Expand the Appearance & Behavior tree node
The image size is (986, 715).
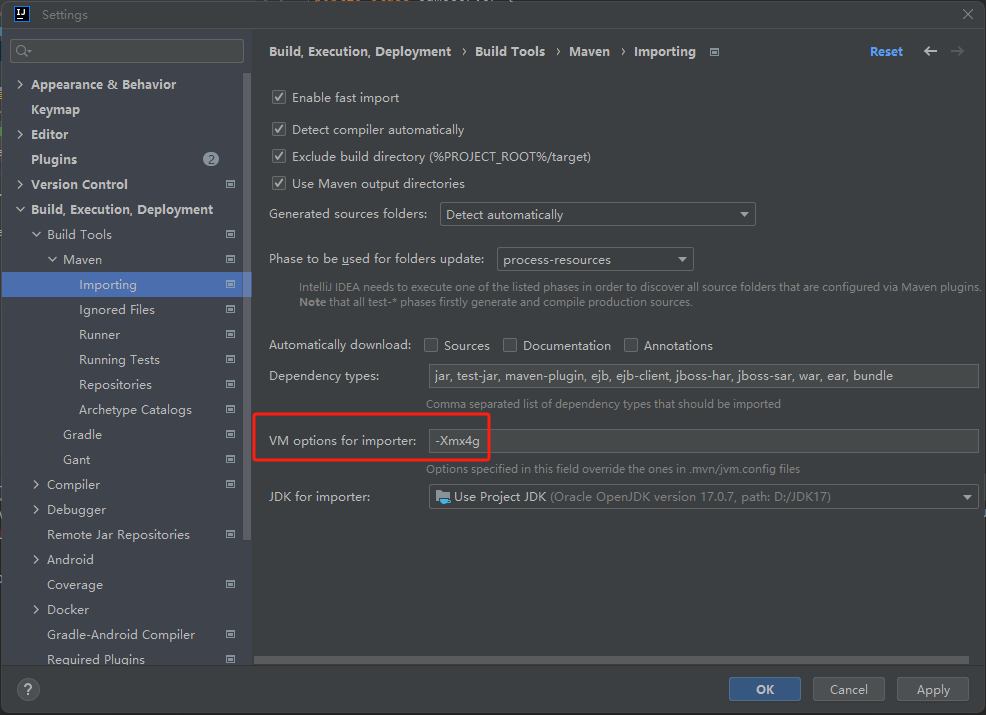[20, 85]
